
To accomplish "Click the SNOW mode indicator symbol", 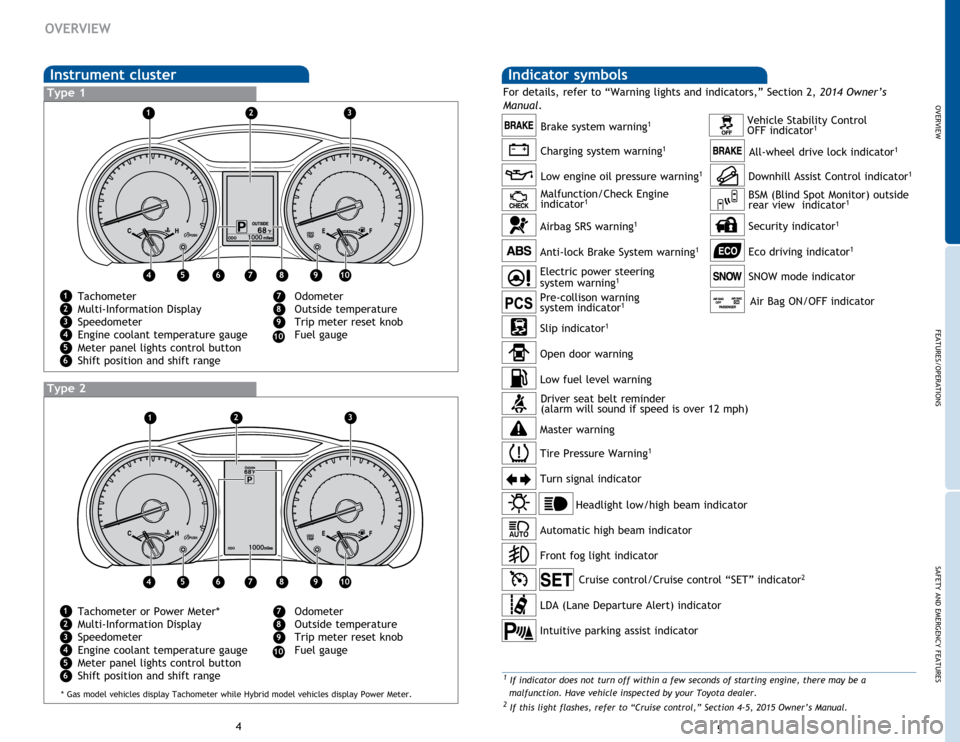I will click(x=727, y=276).
